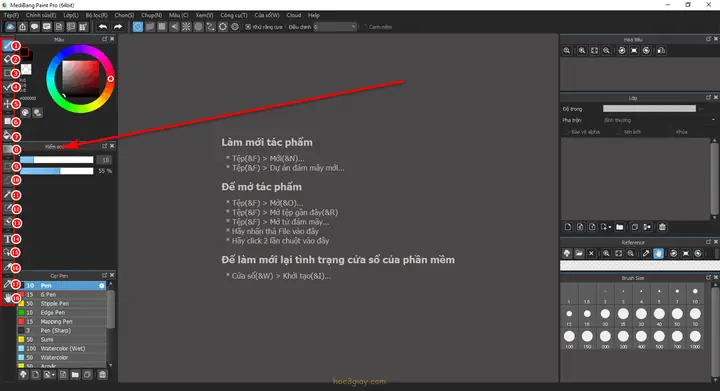Click the cloud save icon in toolbar

[x=10, y=27]
